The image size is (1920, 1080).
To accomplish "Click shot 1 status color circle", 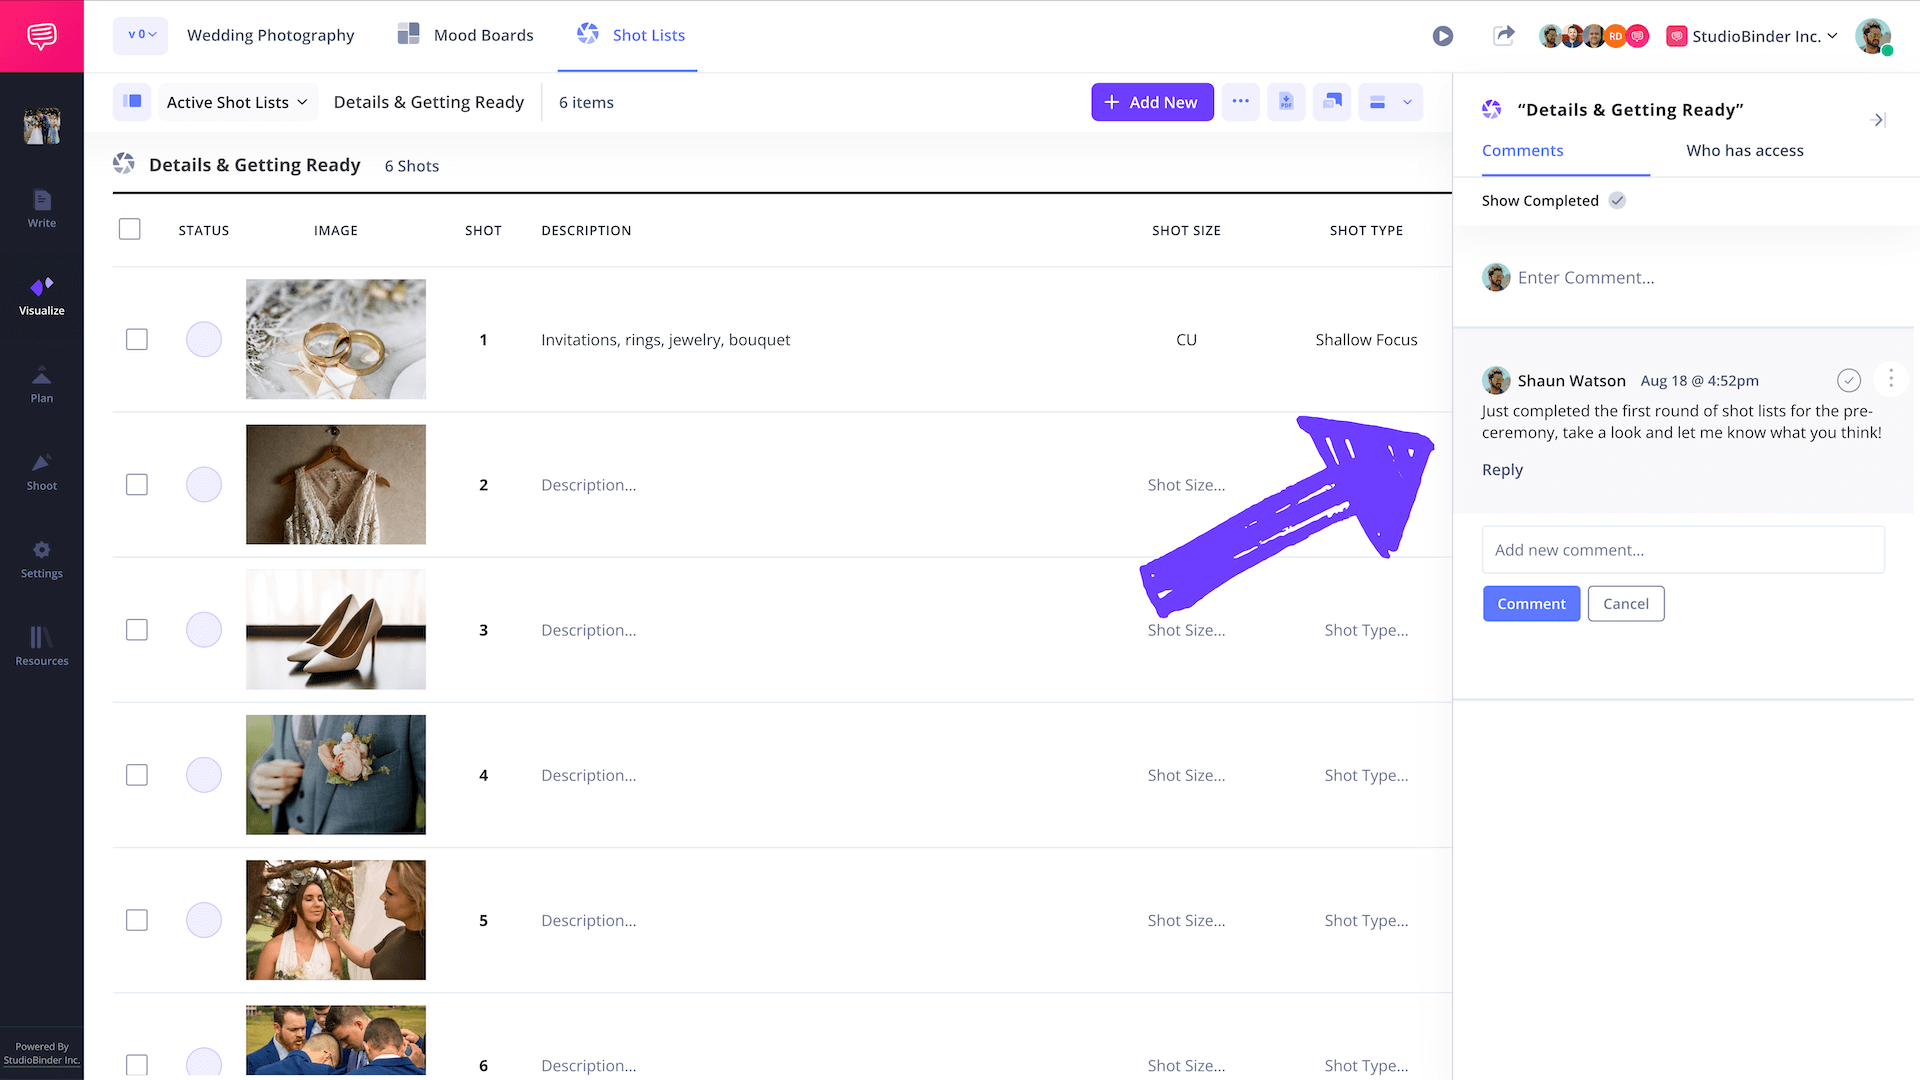I will pos(204,340).
